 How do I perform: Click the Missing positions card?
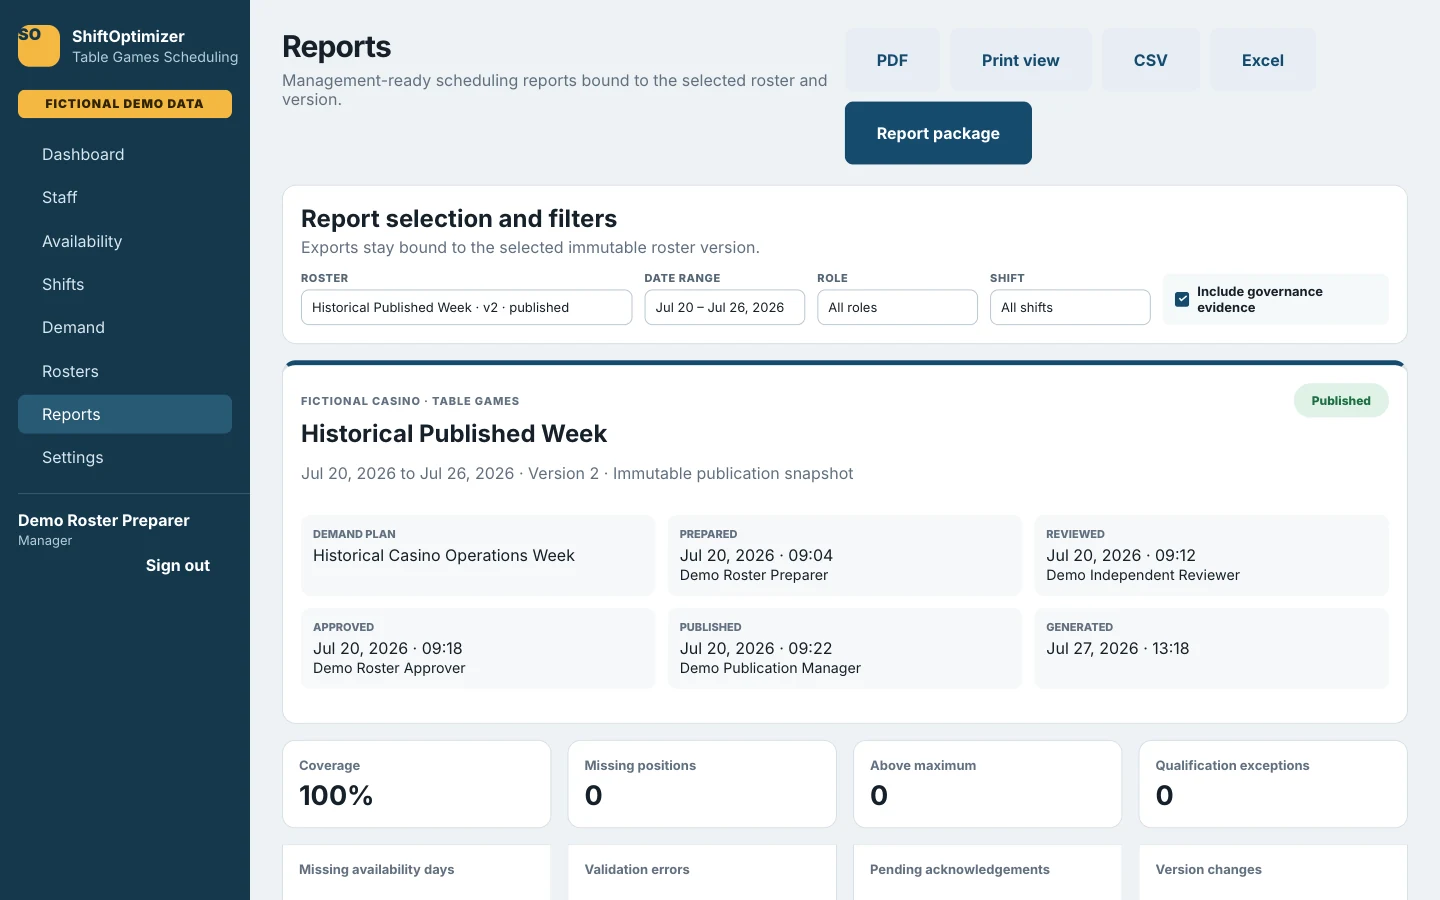click(x=702, y=784)
